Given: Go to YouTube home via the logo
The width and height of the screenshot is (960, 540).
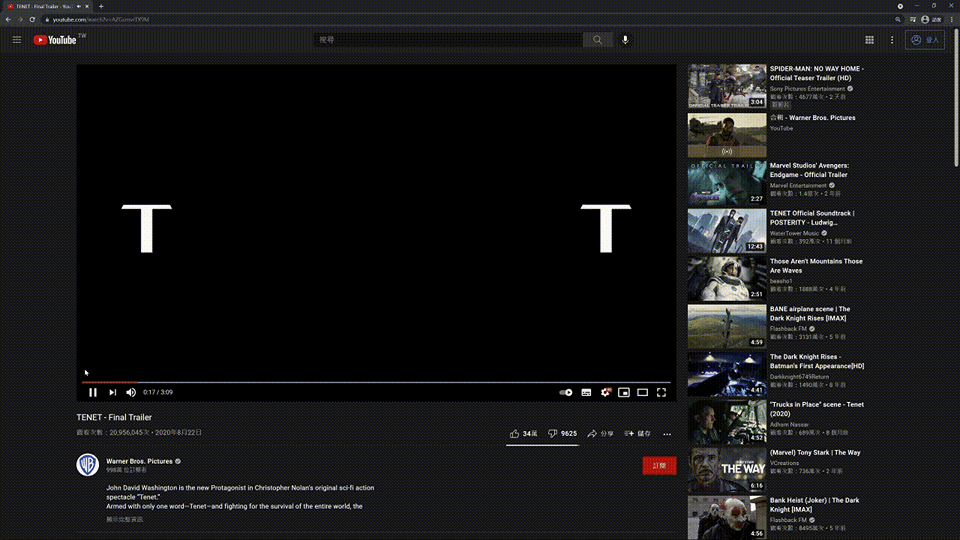Looking at the screenshot, I should [x=55, y=40].
